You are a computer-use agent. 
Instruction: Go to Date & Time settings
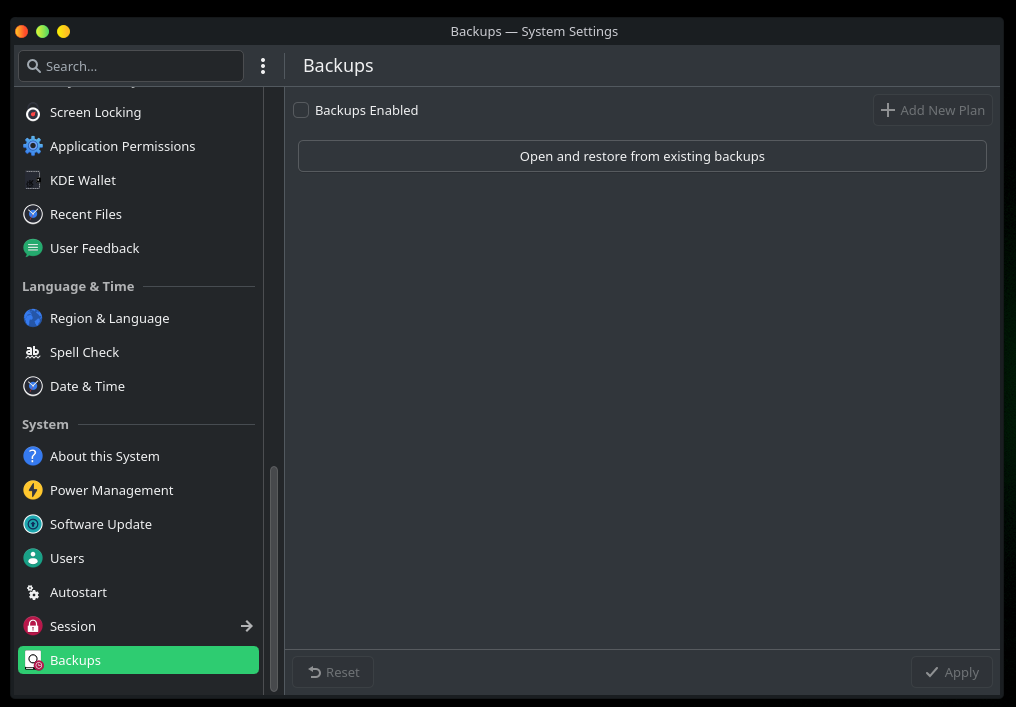87,387
